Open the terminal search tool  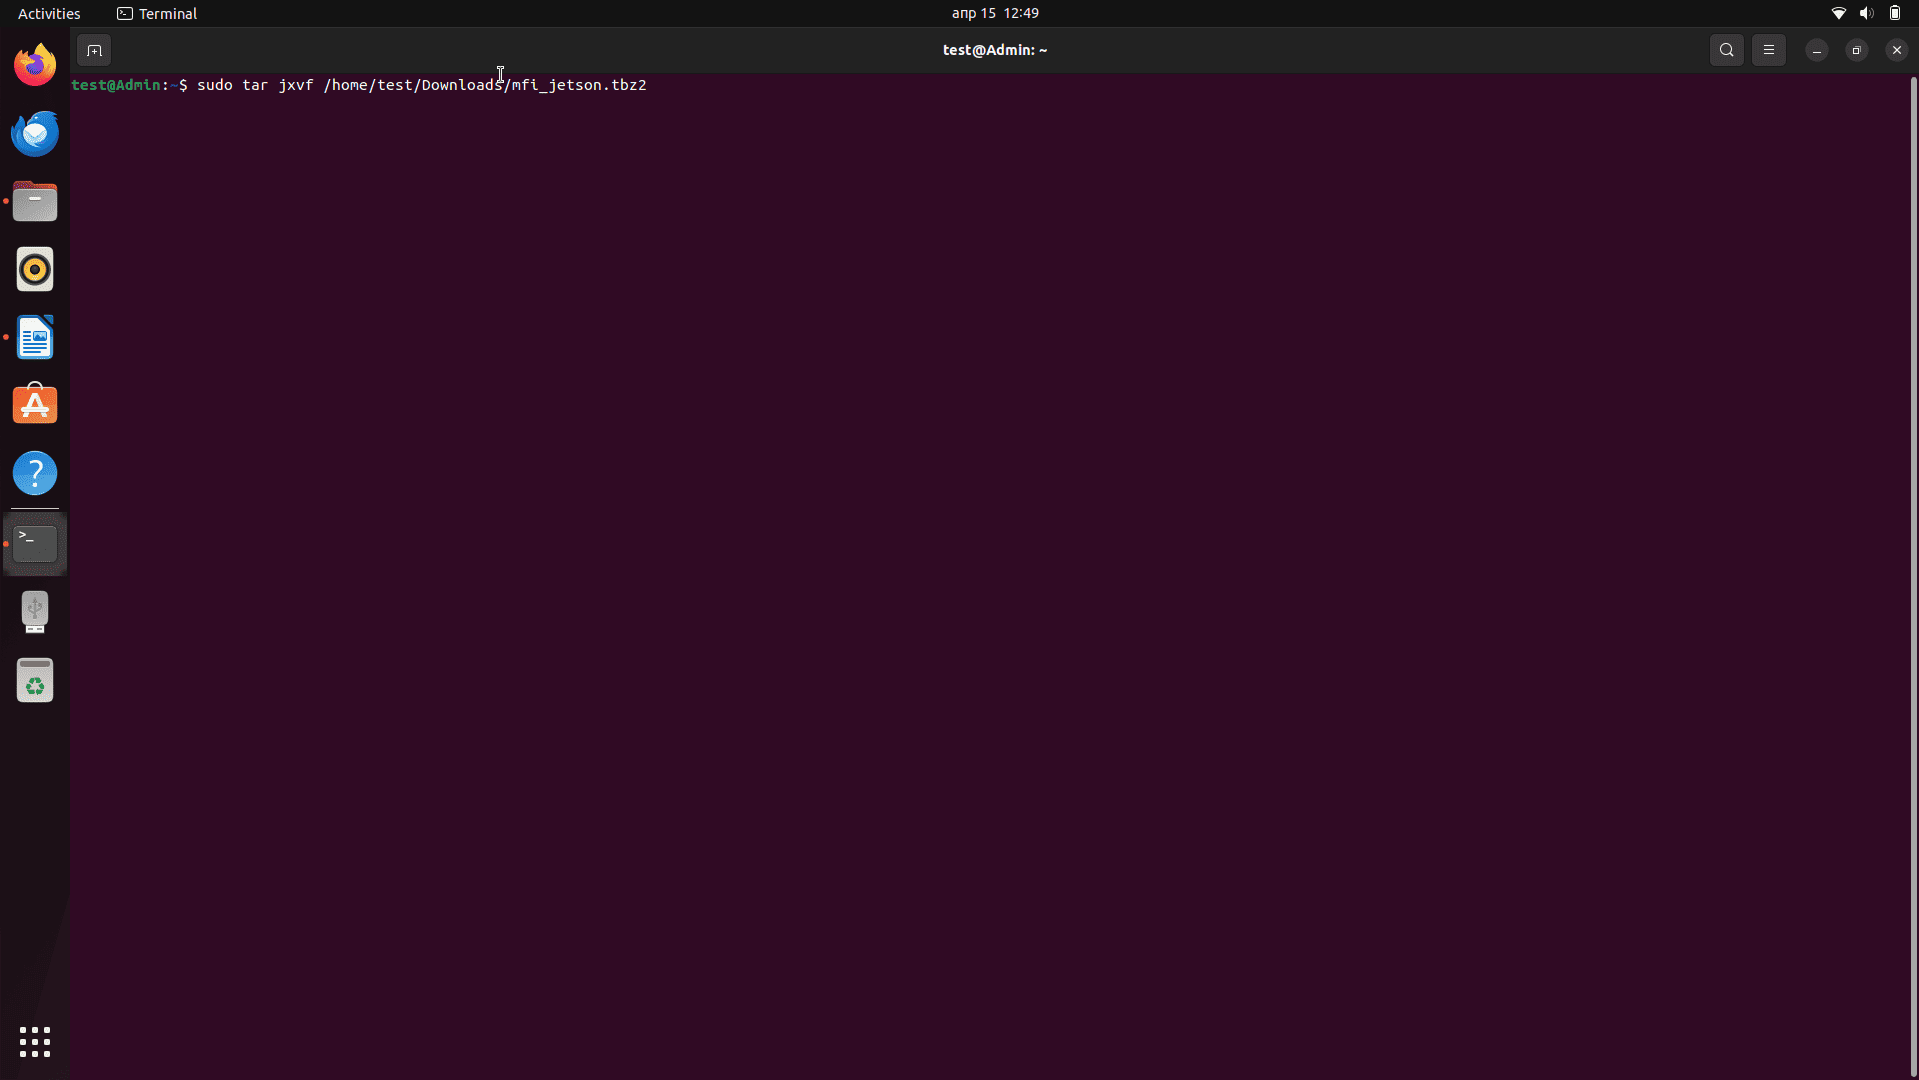click(x=1726, y=50)
